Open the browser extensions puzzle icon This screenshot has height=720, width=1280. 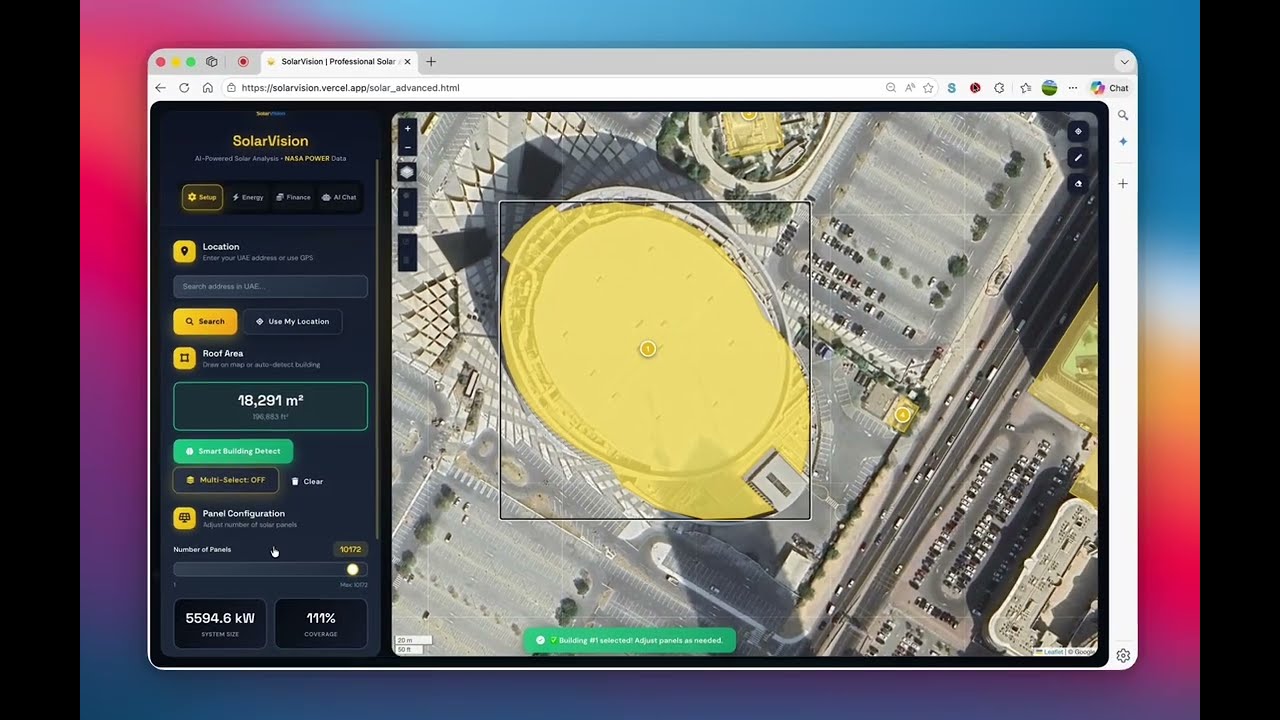click(x=999, y=88)
